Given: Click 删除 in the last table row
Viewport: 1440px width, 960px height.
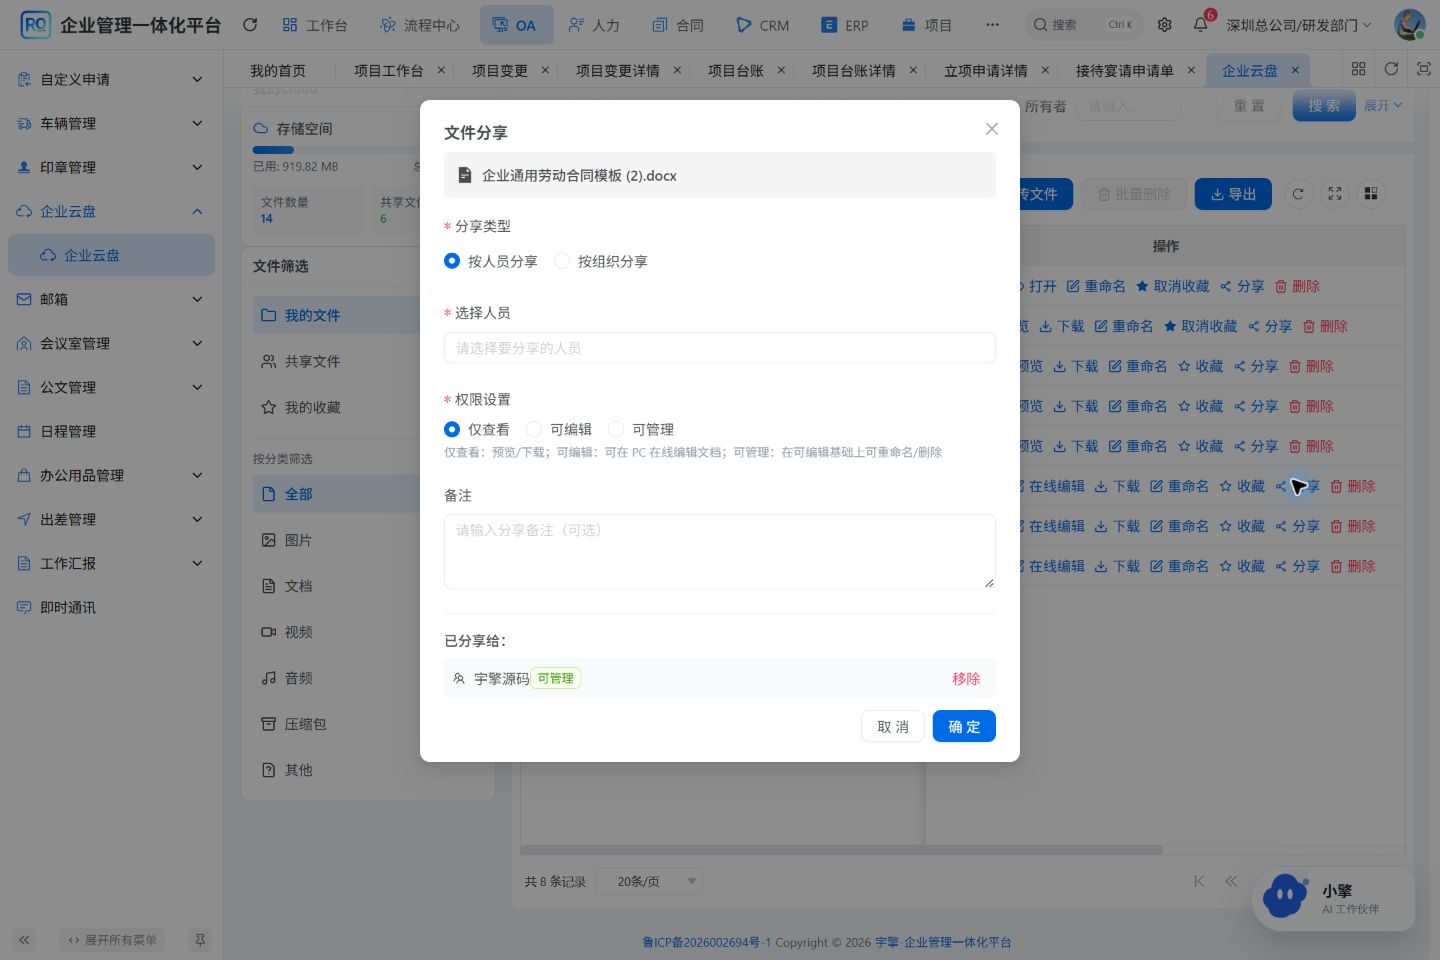Looking at the screenshot, I should pyautogui.click(x=1352, y=566).
